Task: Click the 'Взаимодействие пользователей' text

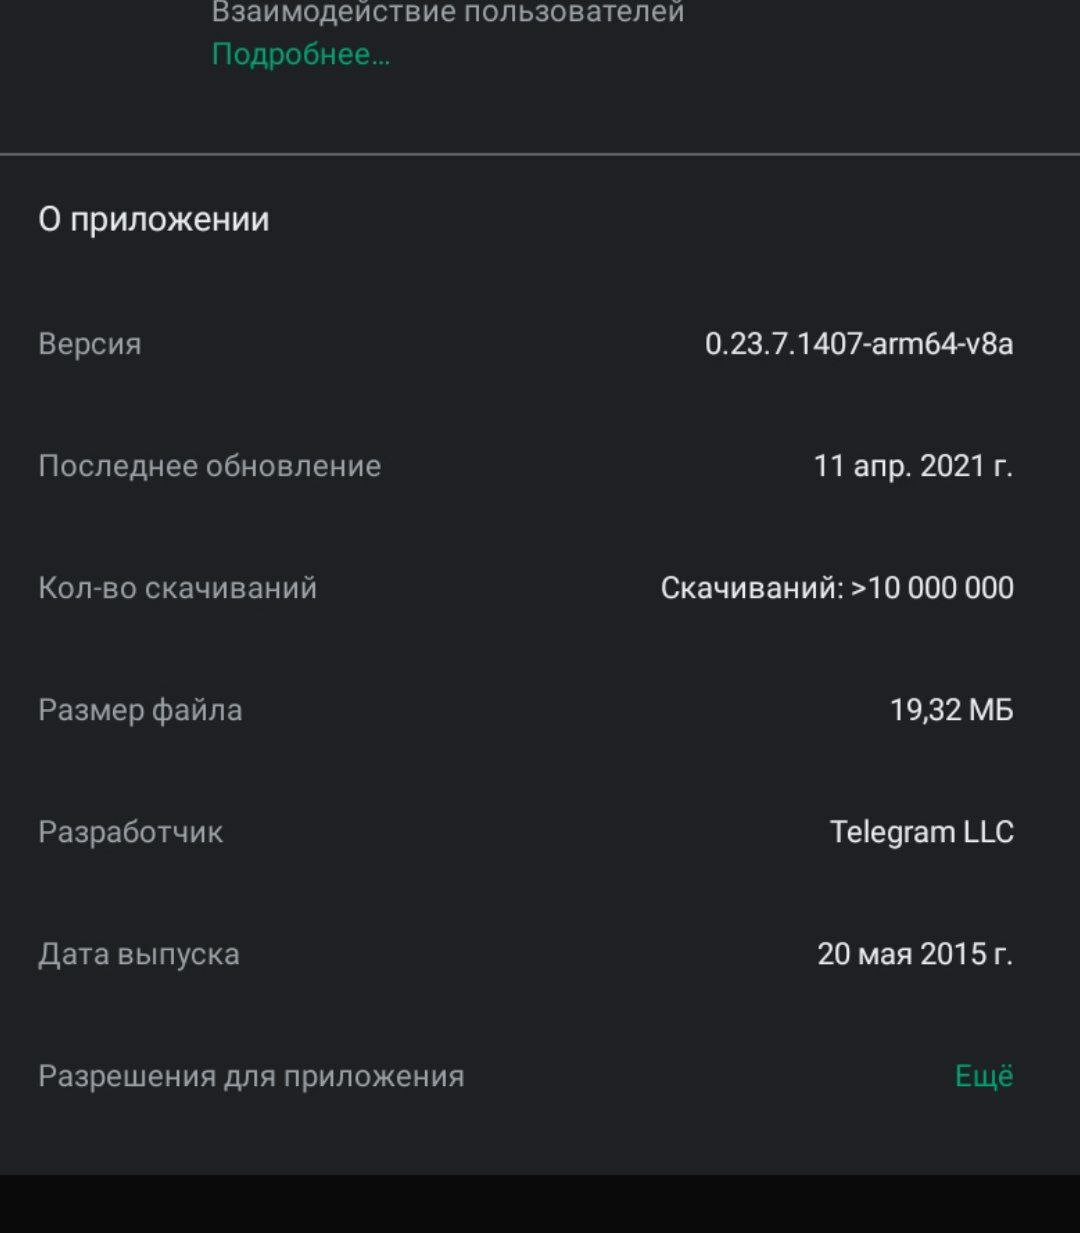Action: tap(448, 13)
